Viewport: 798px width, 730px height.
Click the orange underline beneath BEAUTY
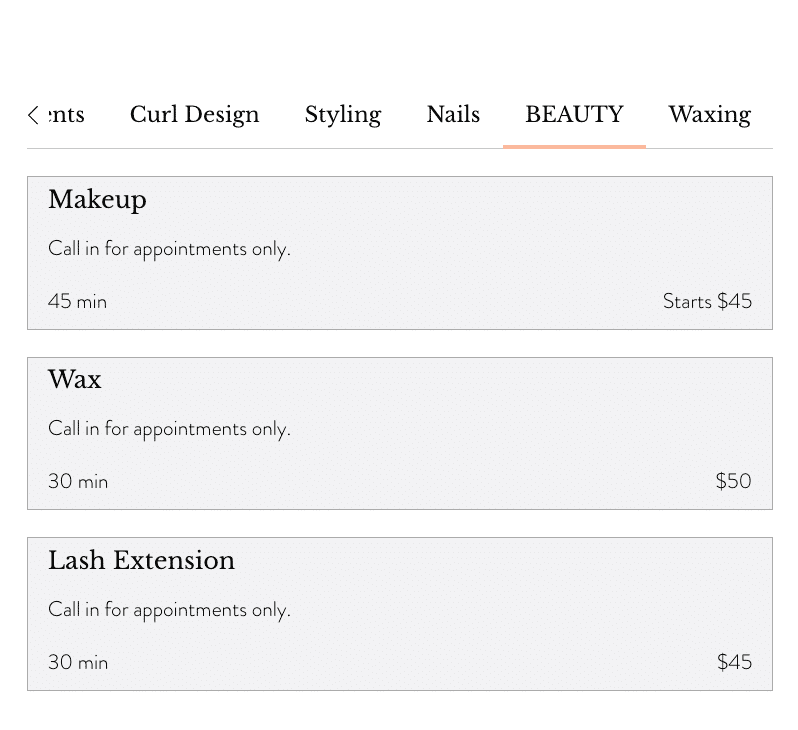pos(574,147)
